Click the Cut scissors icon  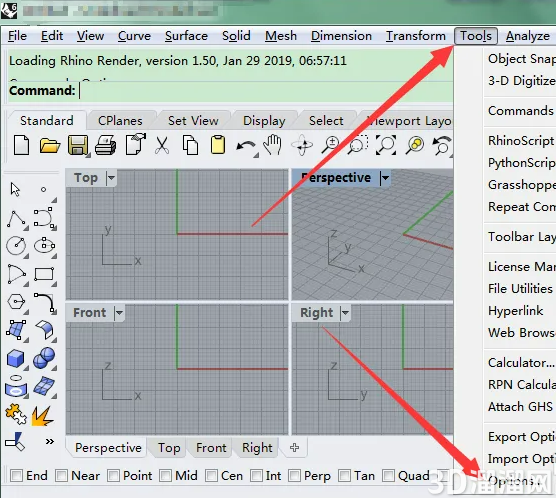point(162,145)
